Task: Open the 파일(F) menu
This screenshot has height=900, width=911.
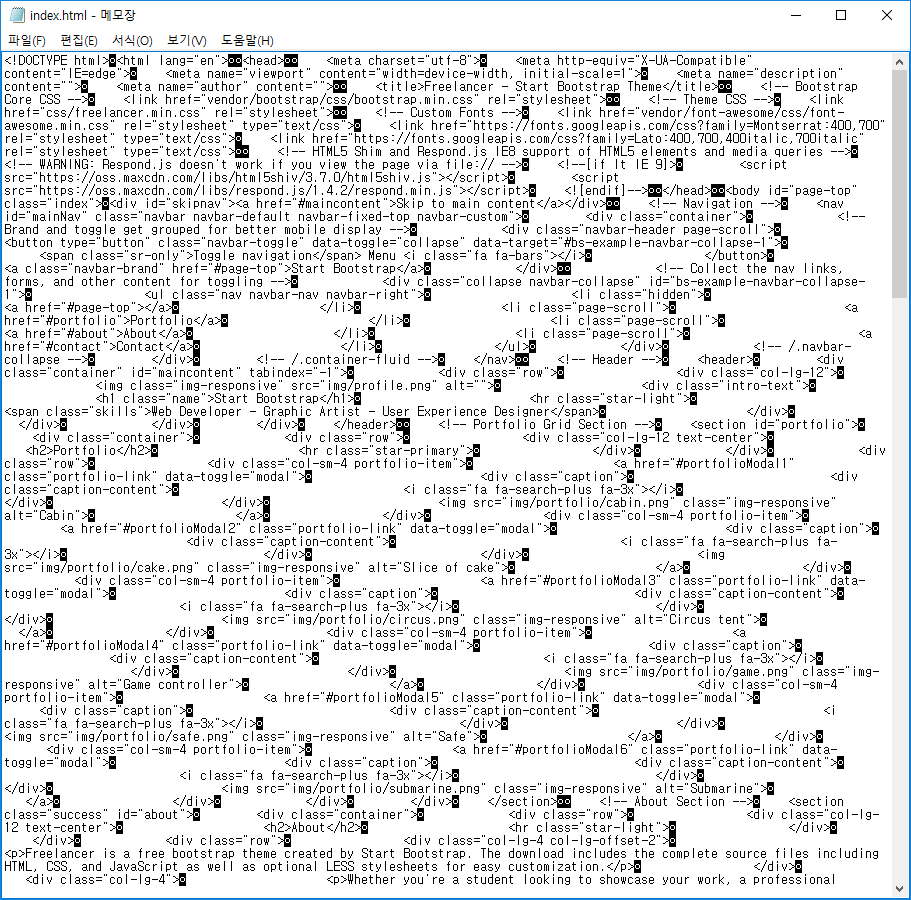Action: pos(27,40)
